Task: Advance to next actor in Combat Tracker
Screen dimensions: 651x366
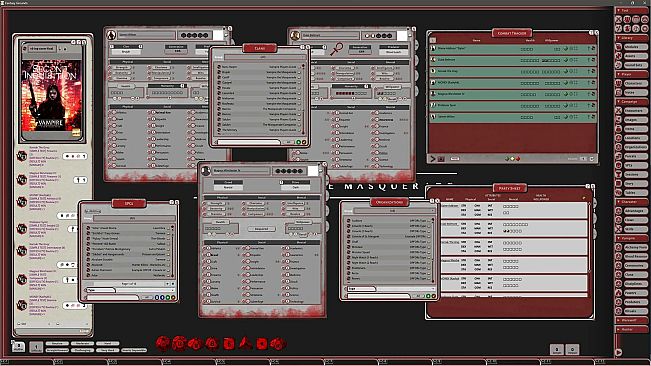Action: tap(433, 159)
